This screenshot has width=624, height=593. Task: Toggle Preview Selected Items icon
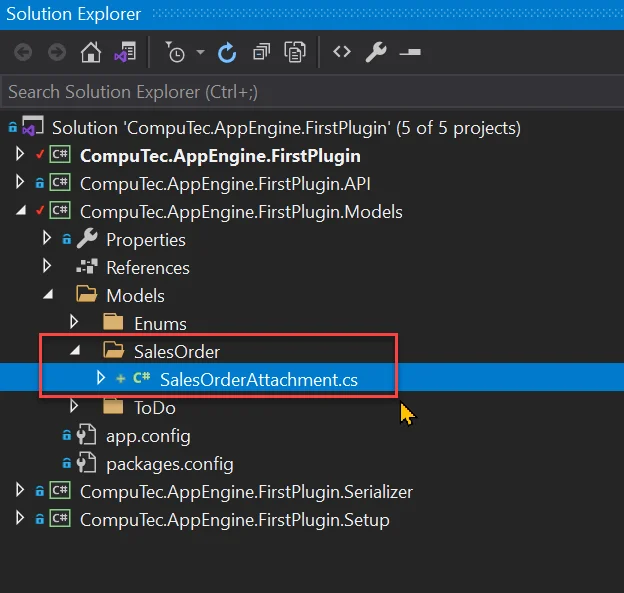click(409, 52)
